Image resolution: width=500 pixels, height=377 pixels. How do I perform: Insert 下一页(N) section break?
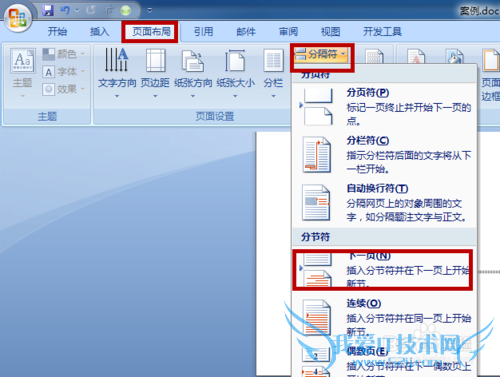(x=383, y=270)
